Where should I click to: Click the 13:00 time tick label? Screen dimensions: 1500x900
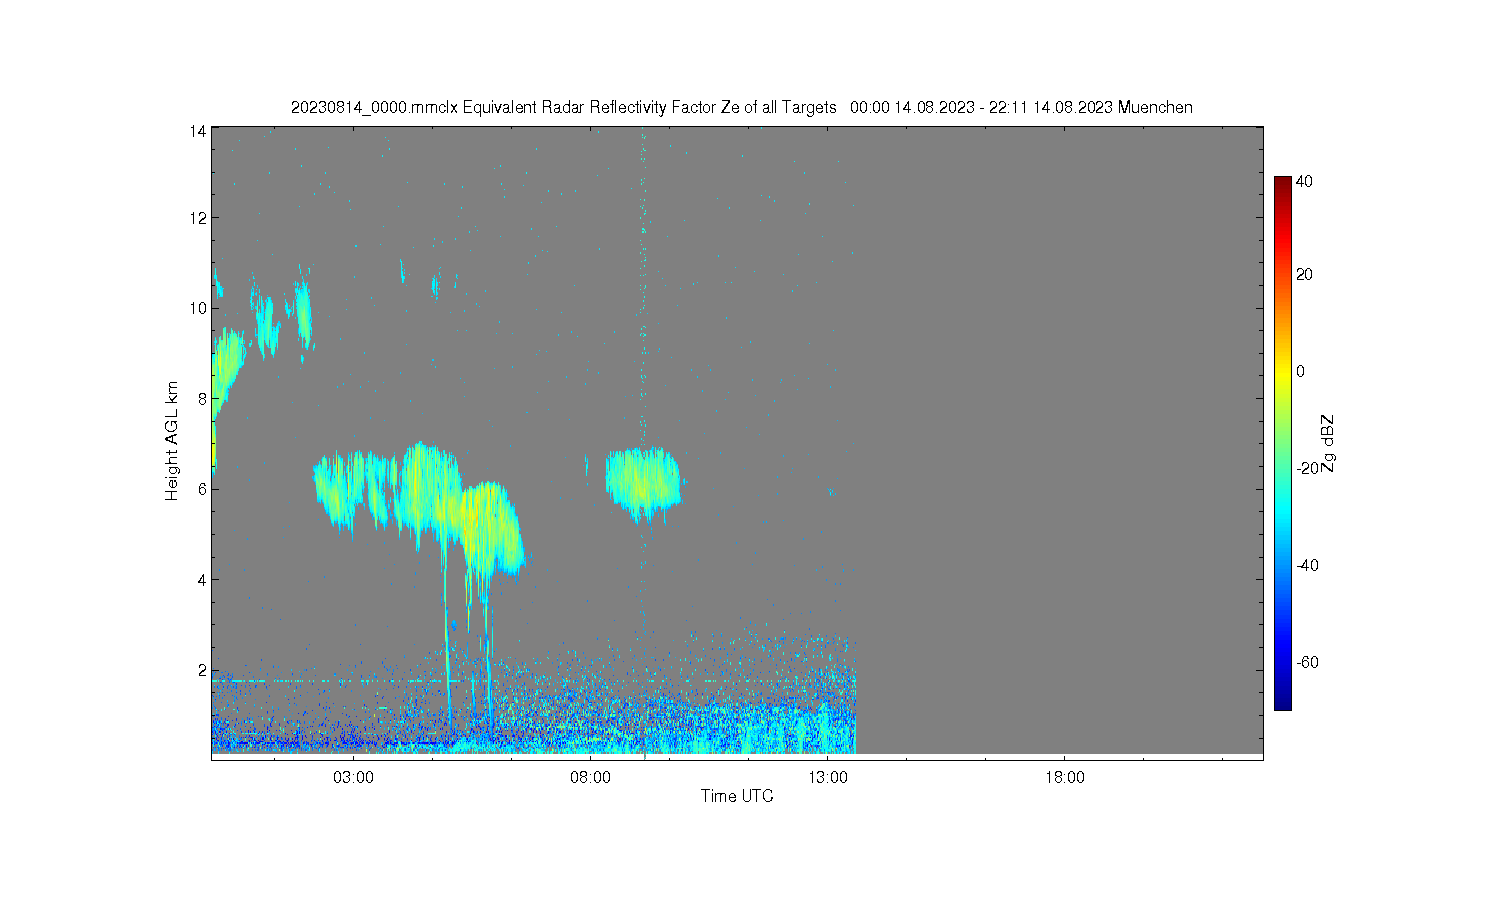pos(827,777)
